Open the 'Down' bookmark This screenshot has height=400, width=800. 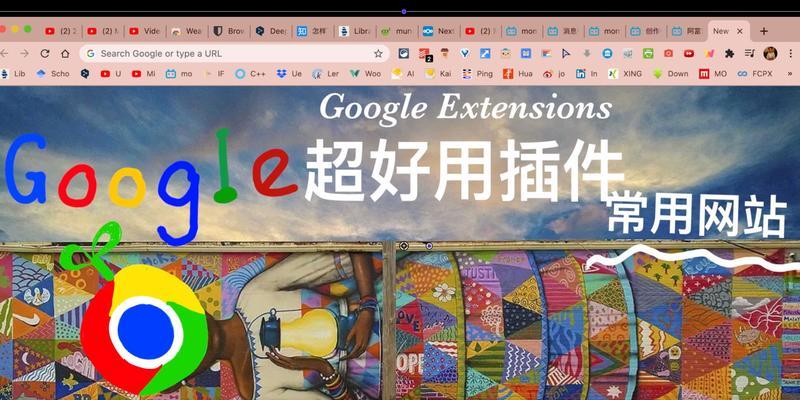(670, 74)
